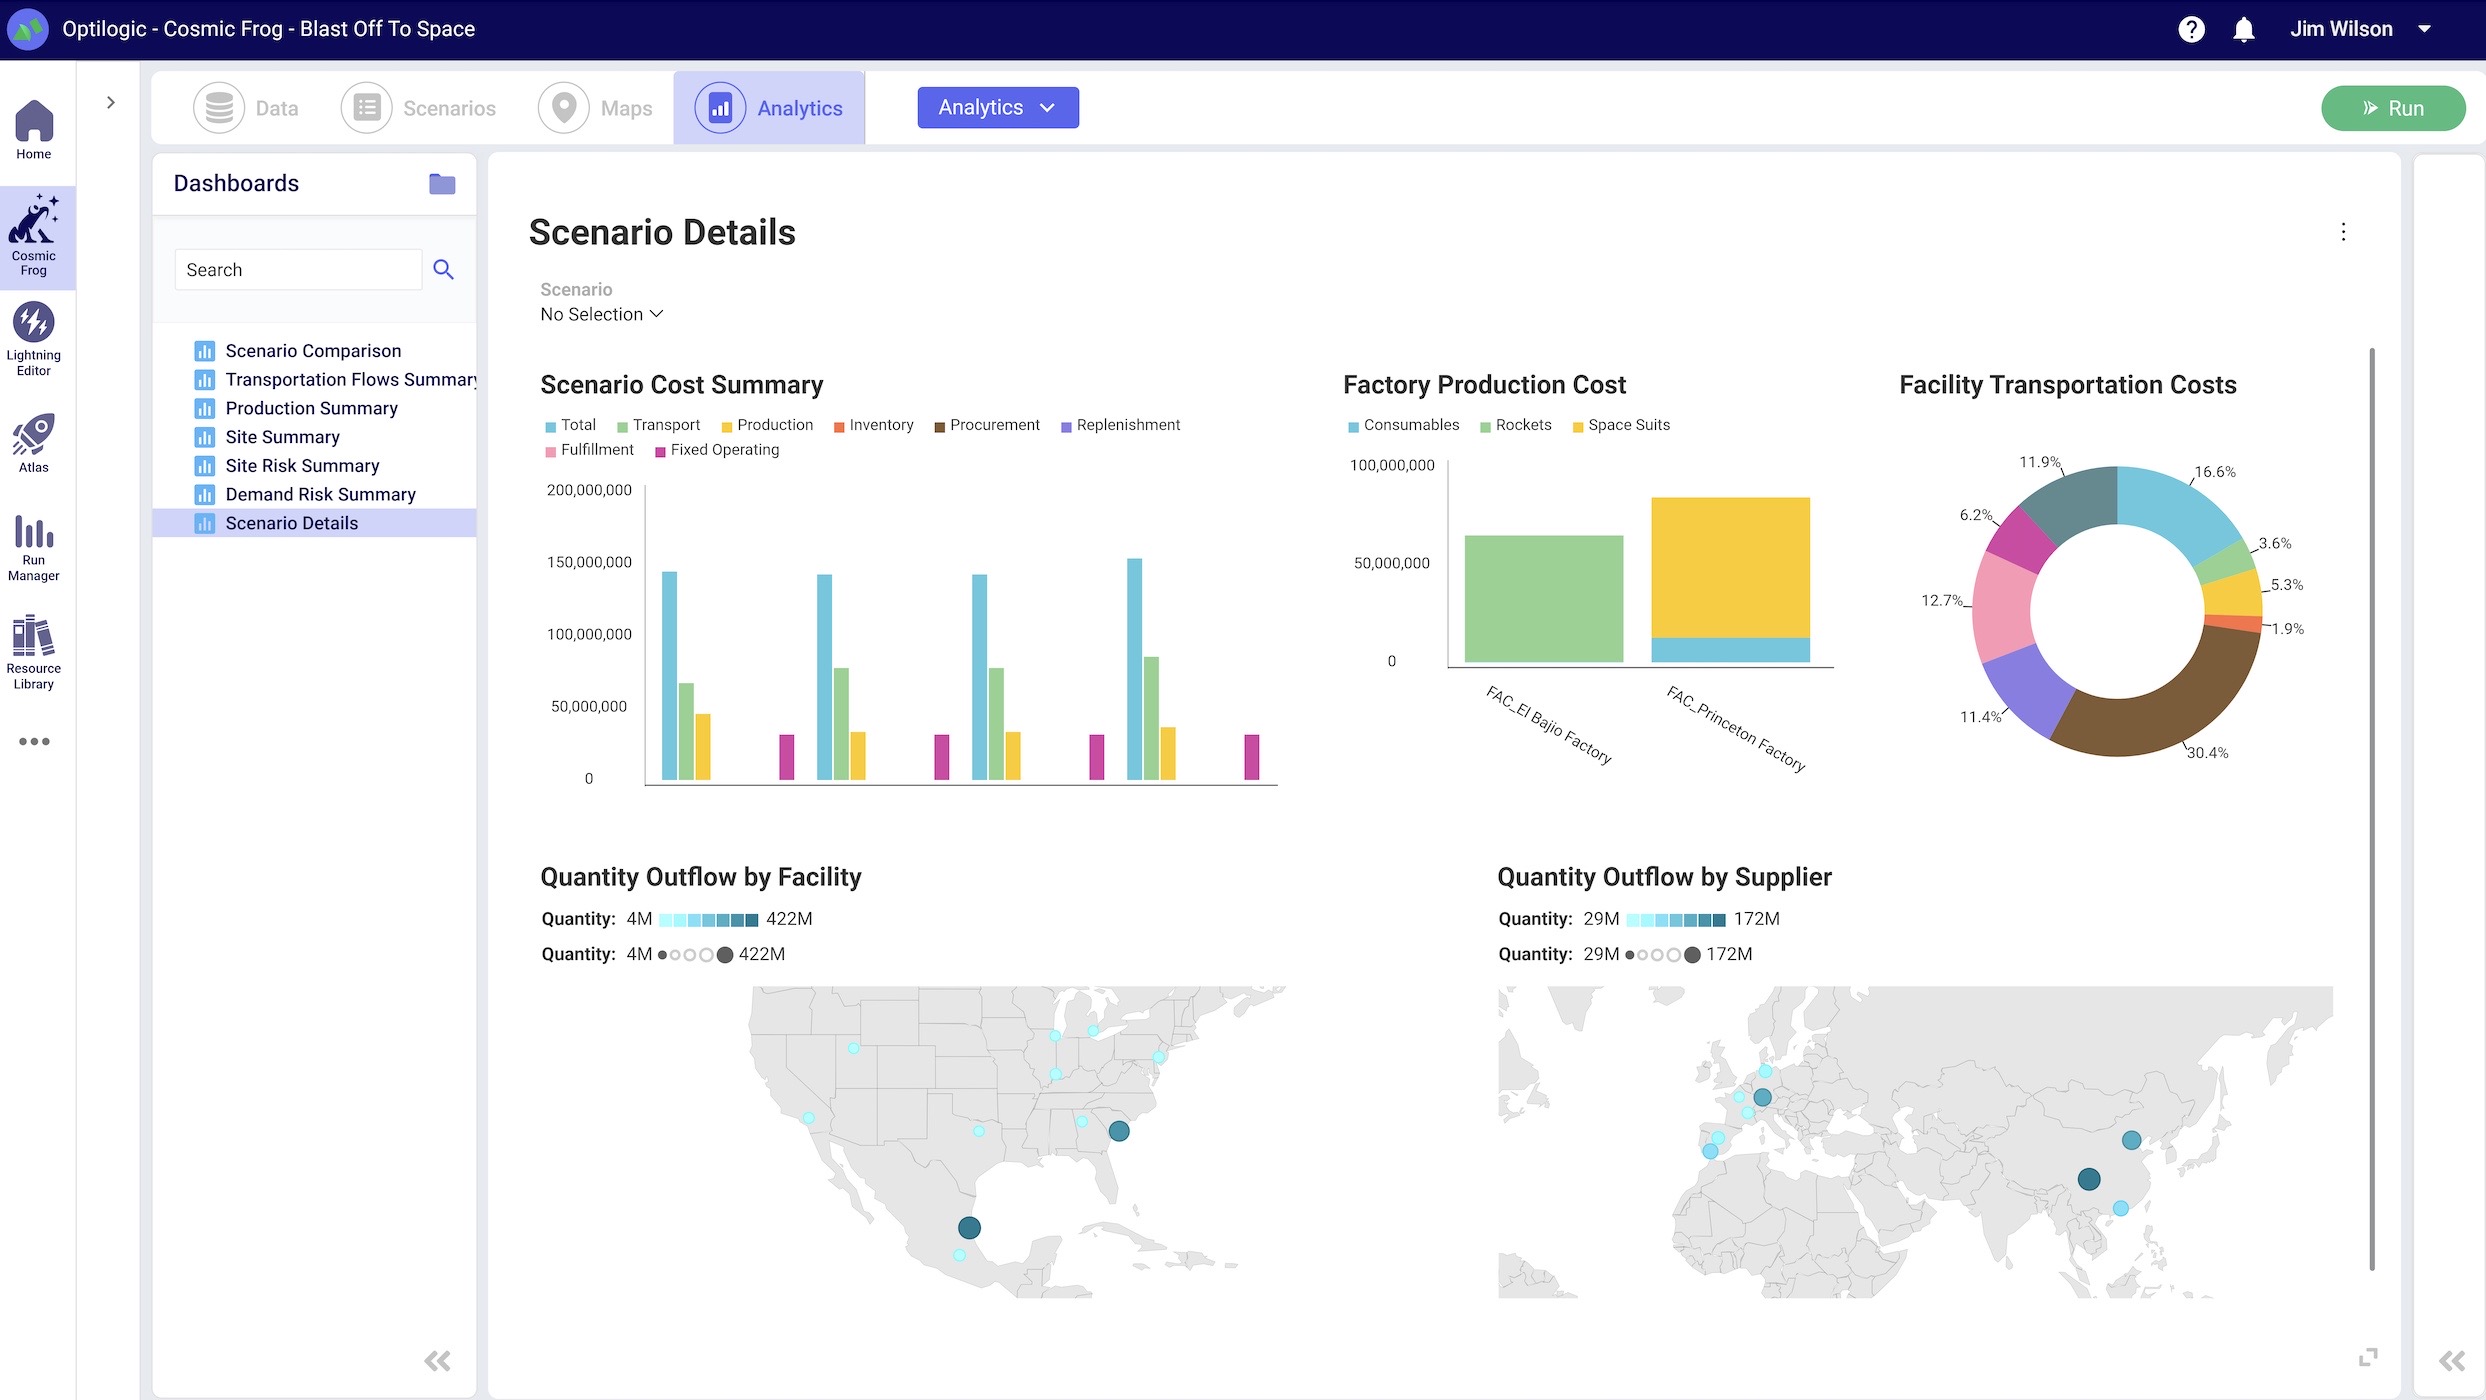This screenshot has height=1400, width=2486.
Task: Open the Atlas rocket icon
Action: [34, 442]
